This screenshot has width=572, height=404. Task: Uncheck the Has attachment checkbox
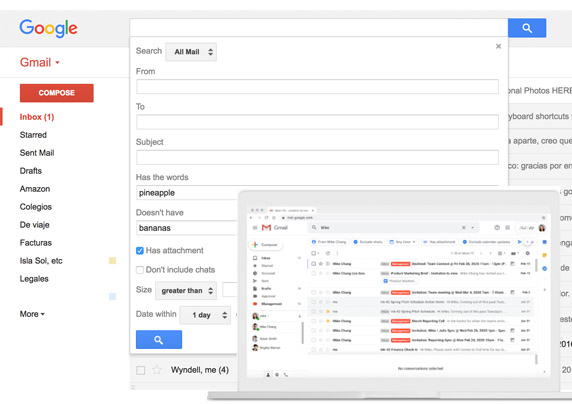point(140,251)
